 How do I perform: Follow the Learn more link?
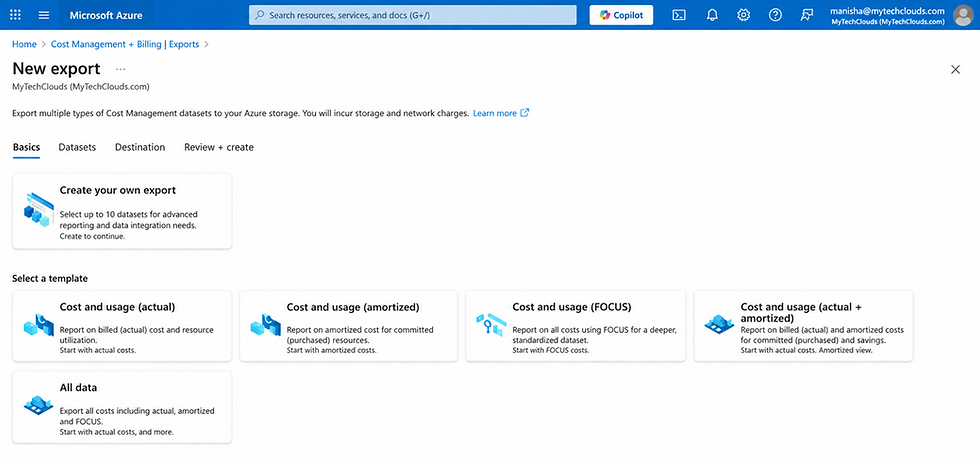point(495,113)
